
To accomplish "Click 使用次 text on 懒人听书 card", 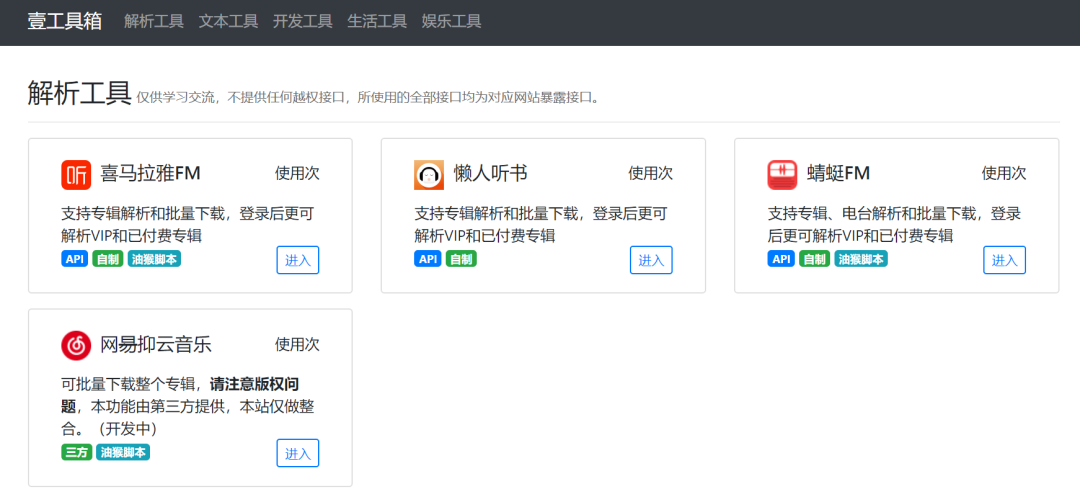I will click(650, 173).
